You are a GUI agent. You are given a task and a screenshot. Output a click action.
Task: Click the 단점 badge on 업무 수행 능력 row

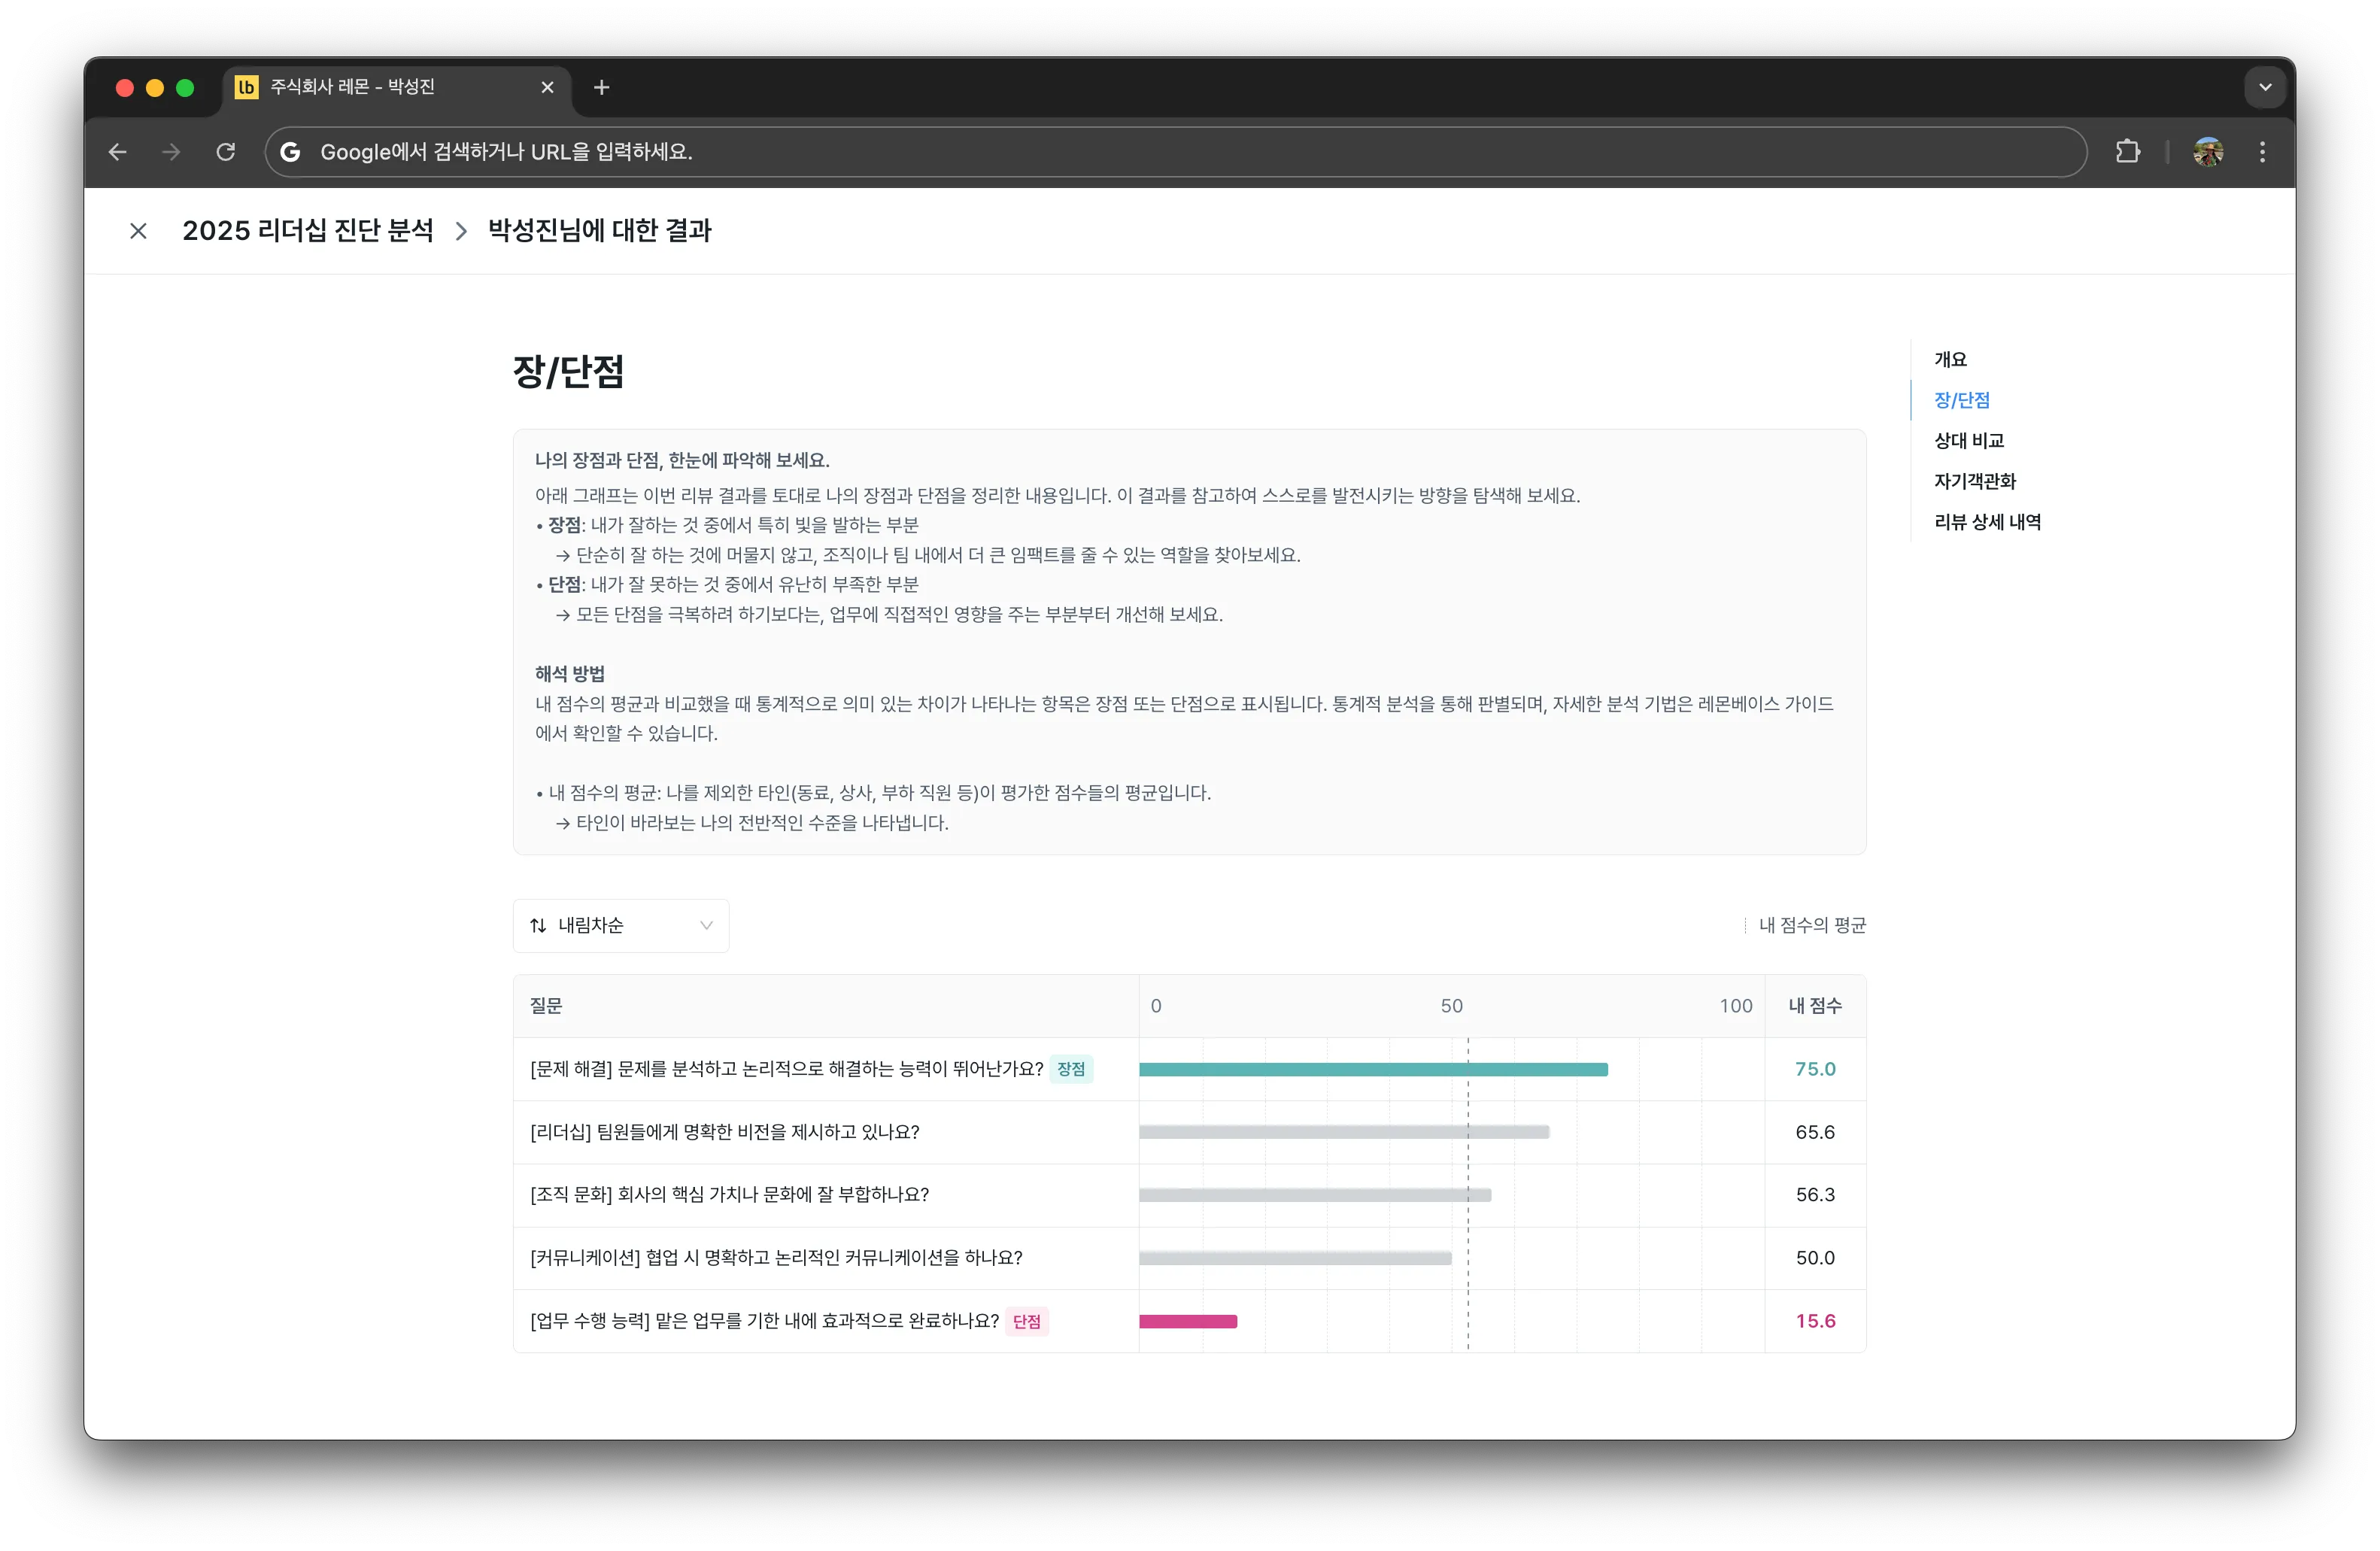coord(1027,1321)
